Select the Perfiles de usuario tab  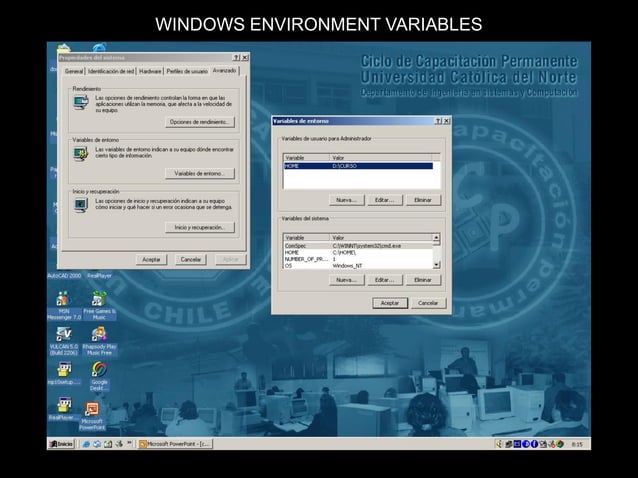tap(187, 71)
